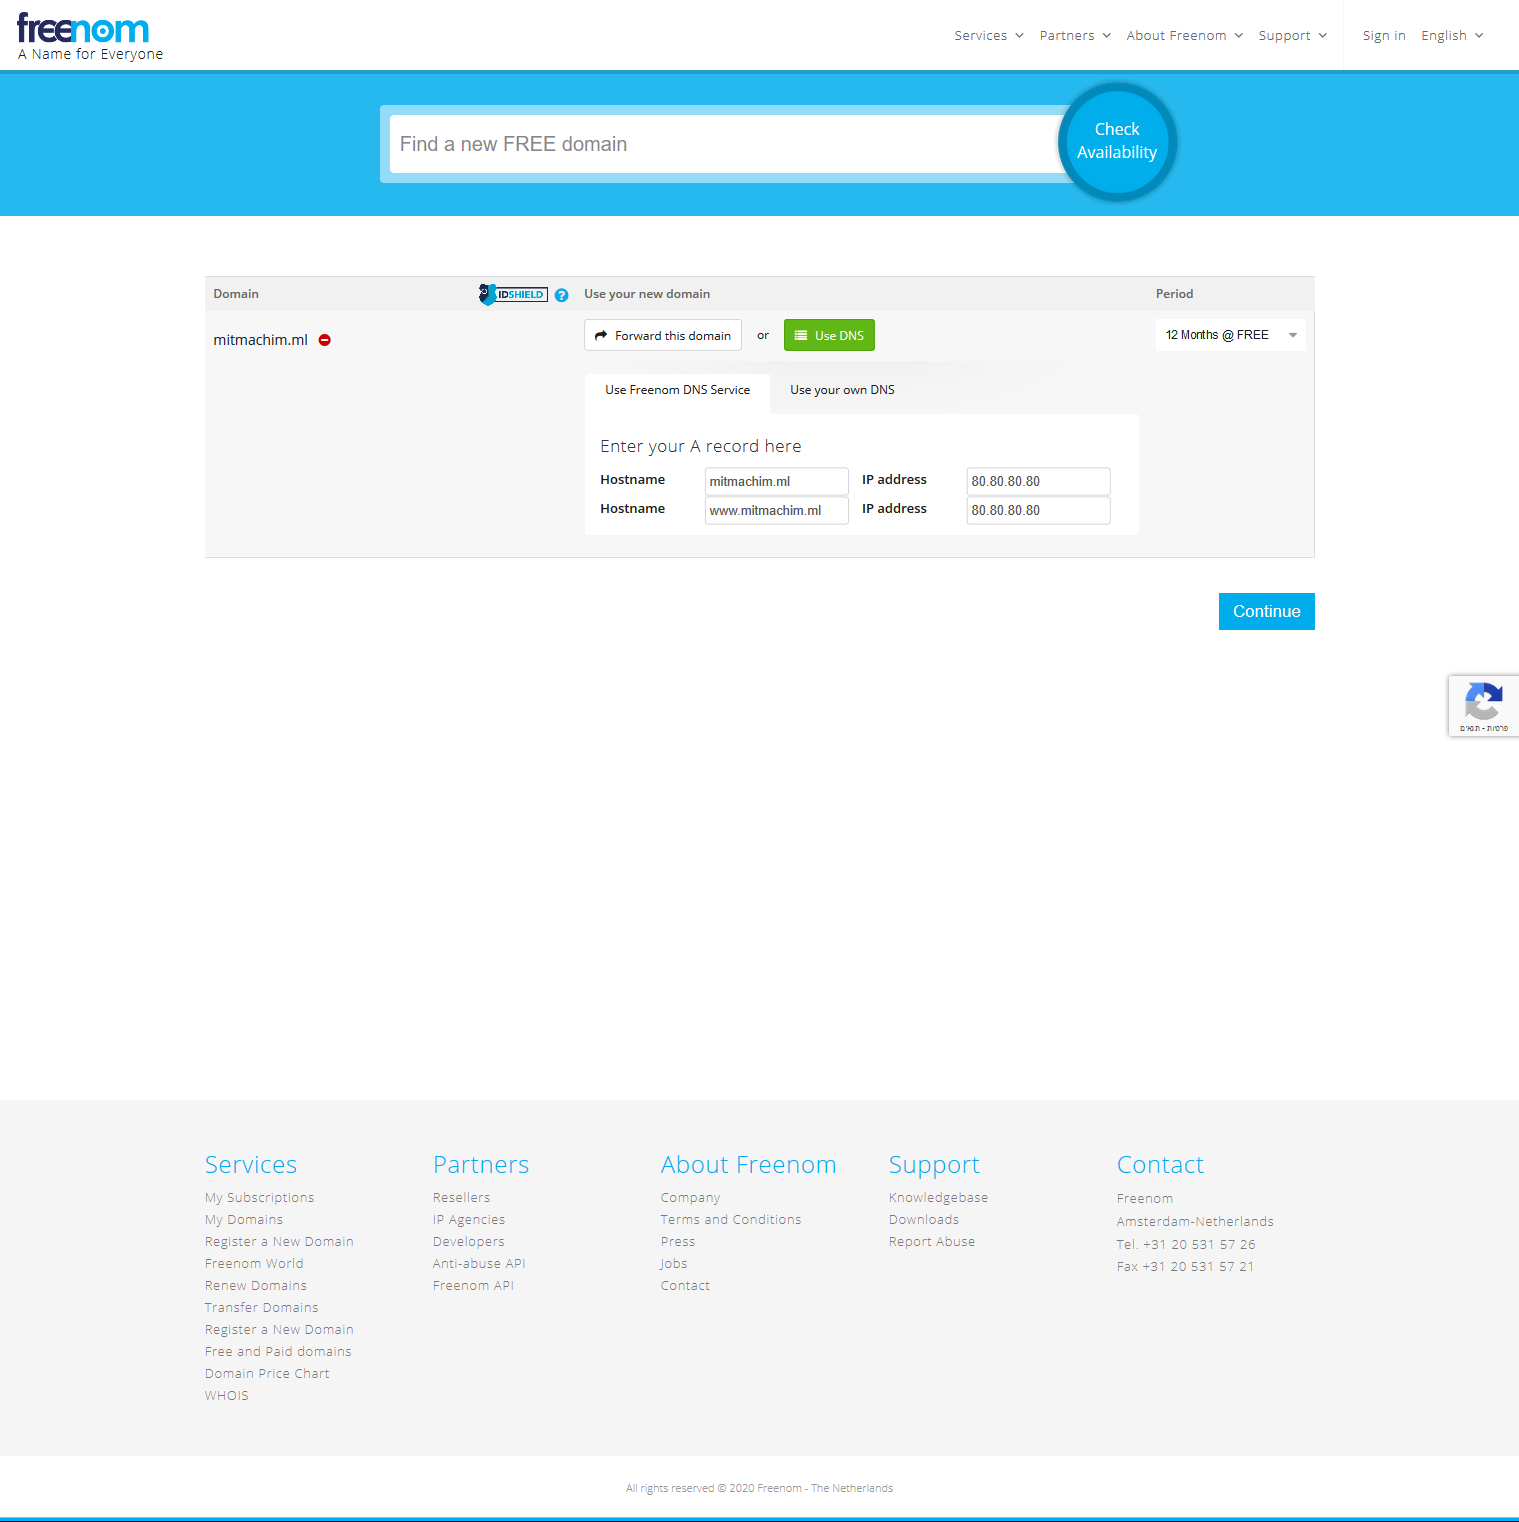Viewport: 1519px width, 1522px height.
Task: Open Free and Paid domains link
Action: pyautogui.click(x=278, y=1351)
